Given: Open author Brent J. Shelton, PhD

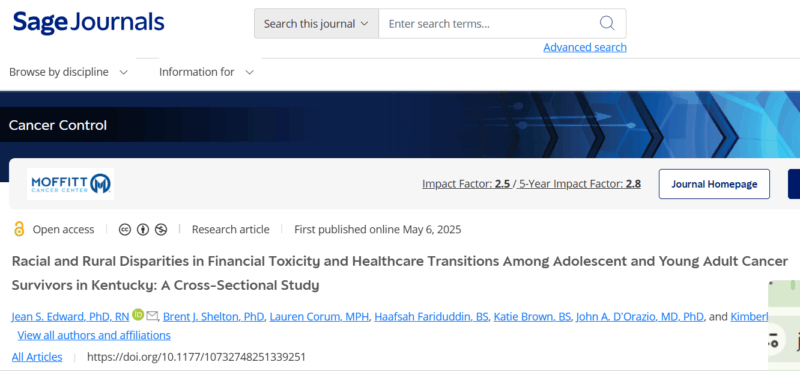Looking at the screenshot, I should coord(213,317).
